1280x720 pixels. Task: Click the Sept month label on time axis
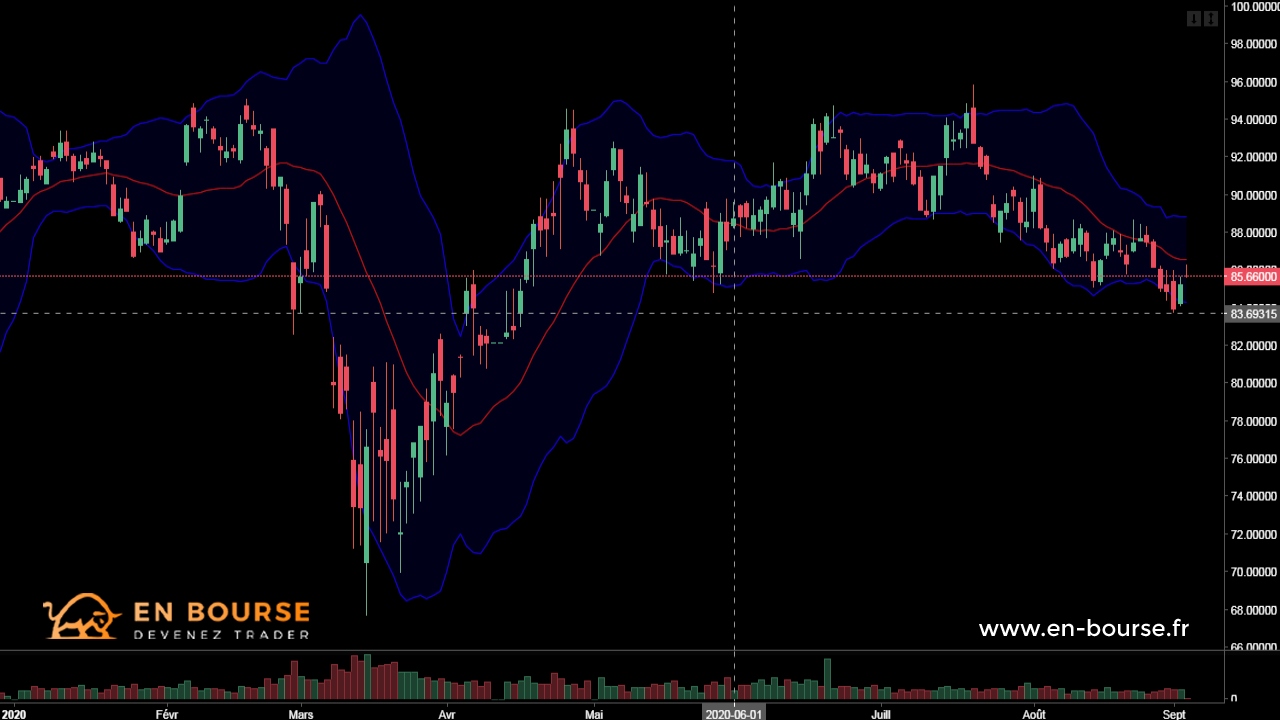coord(1174,714)
